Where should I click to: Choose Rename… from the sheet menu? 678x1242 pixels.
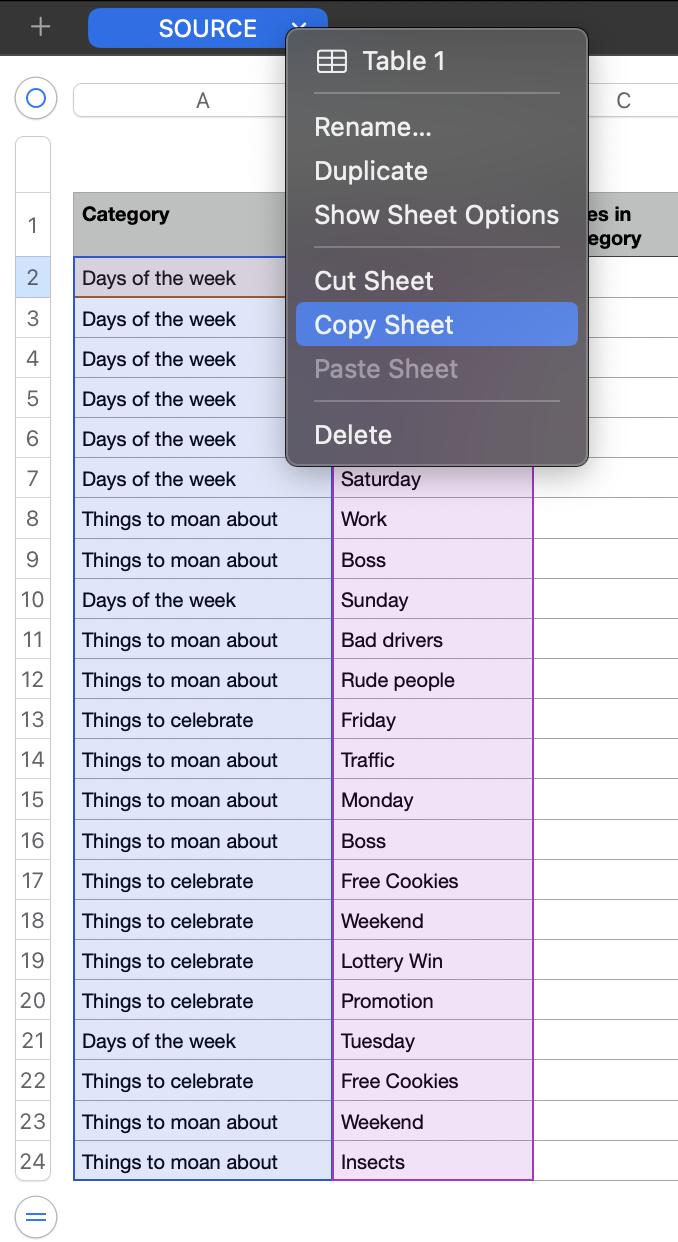[373, 127]
